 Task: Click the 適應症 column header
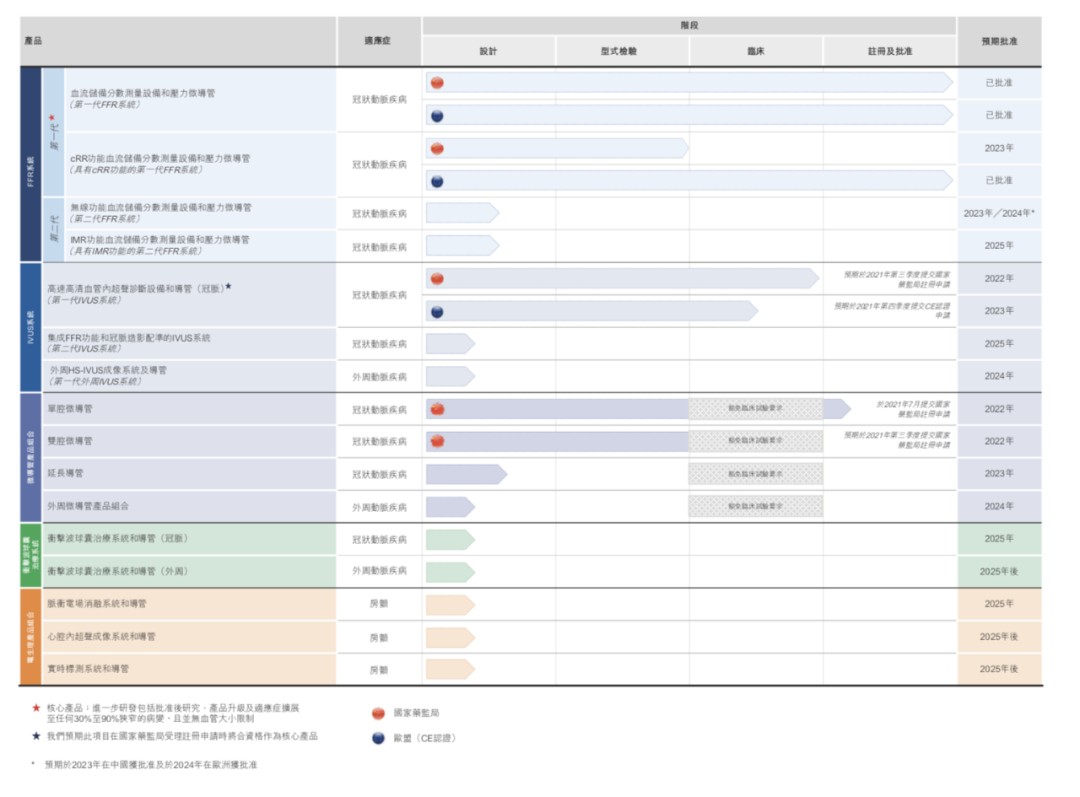pos(379,41)
